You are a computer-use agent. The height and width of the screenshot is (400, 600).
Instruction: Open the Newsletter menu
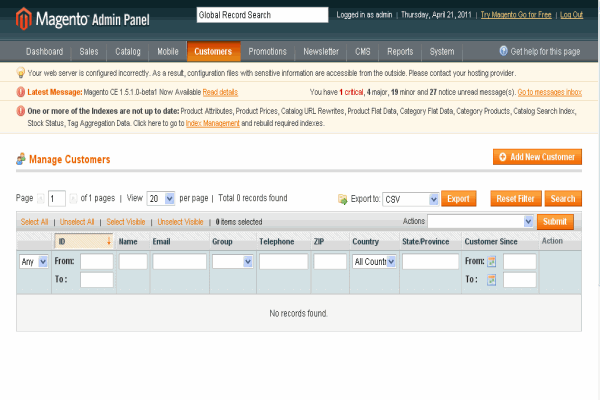pyautogui.click(x=321, y=51)
